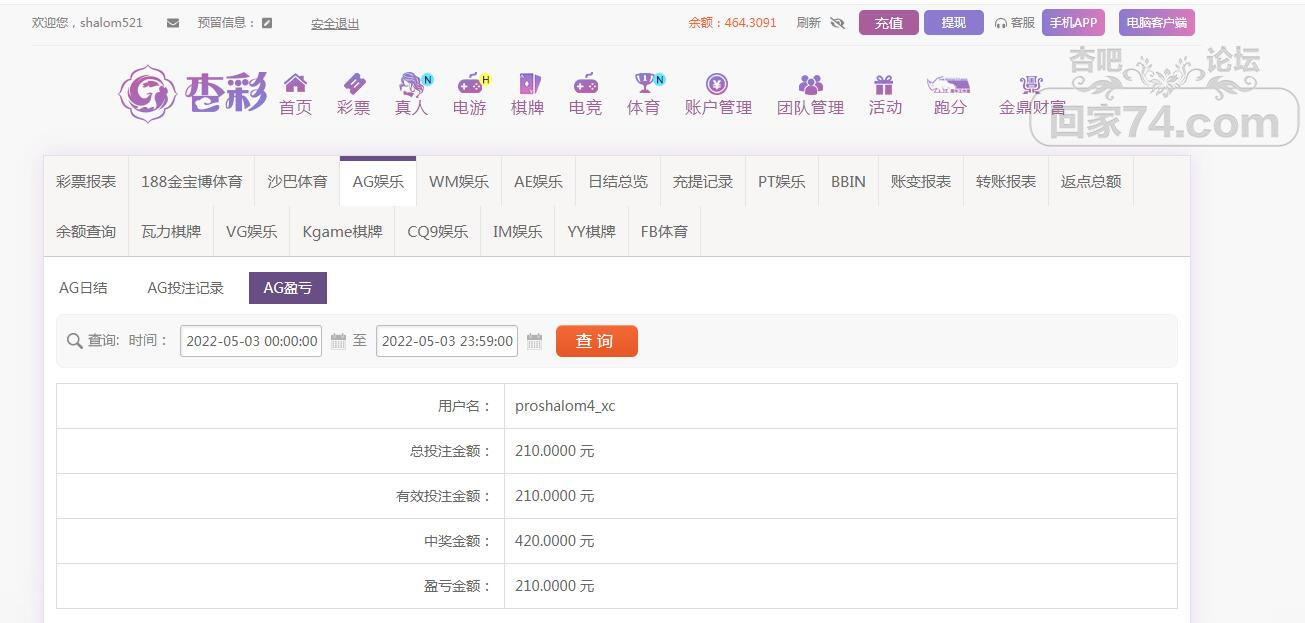Viewport: 1305px width, 623px height.
Task: Open 账户管理 account management icon
Action: click(717, 84)
